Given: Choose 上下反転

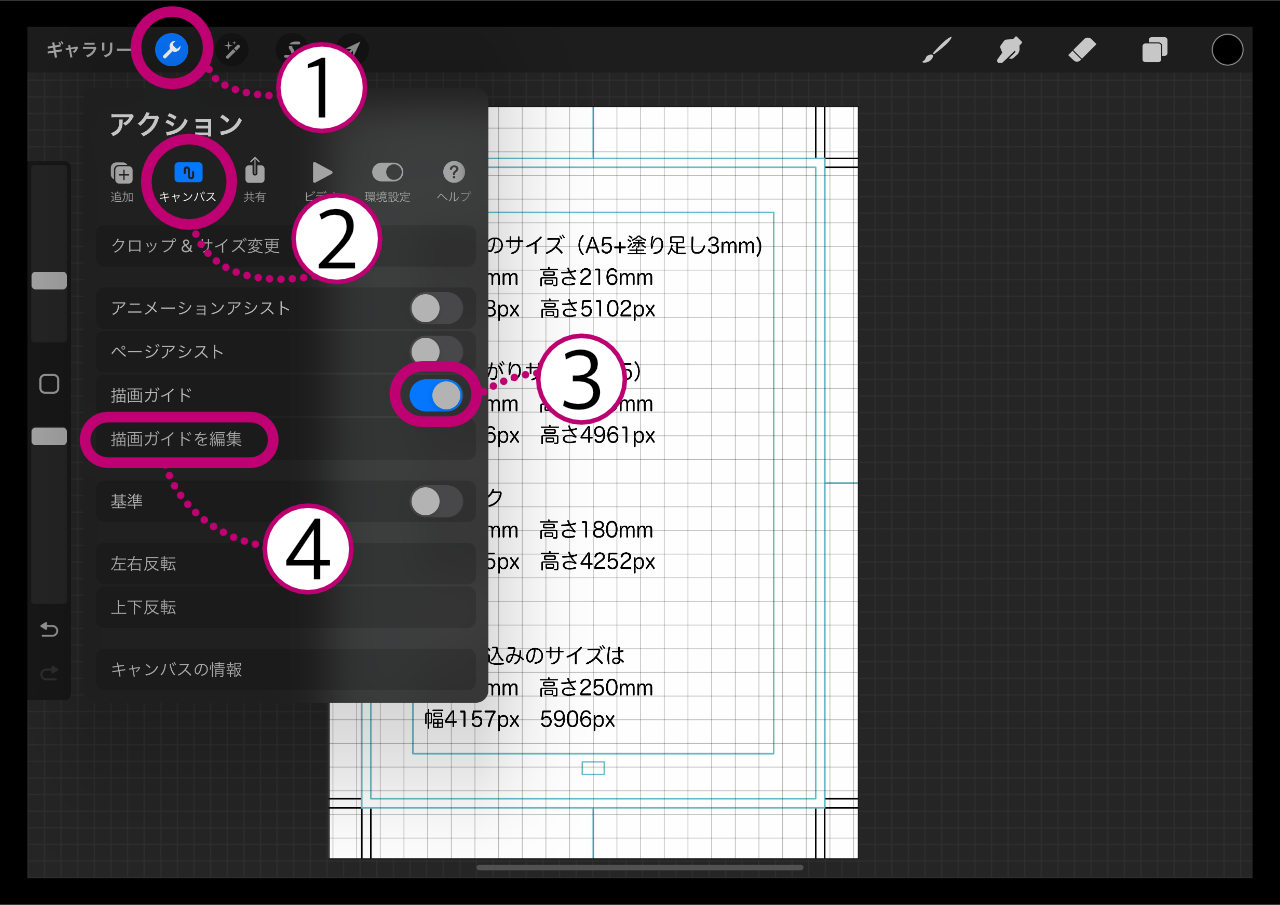Looking at the screenshot, I should [x=286, y=607].
